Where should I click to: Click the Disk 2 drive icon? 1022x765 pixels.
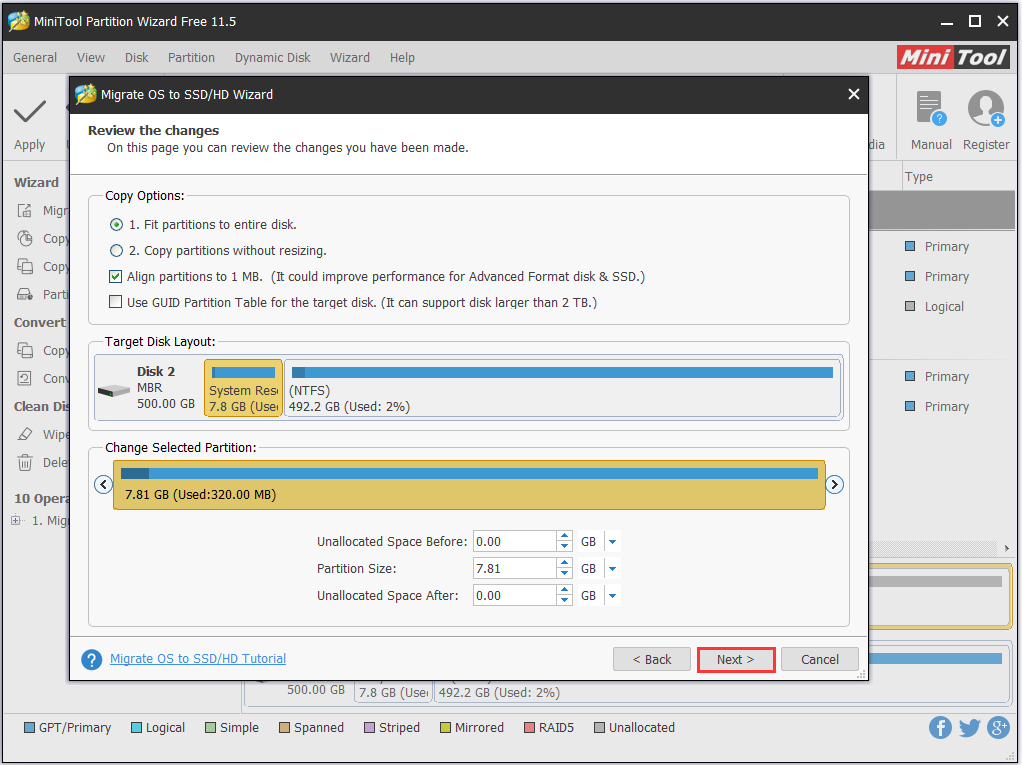(x=114, y=390)
